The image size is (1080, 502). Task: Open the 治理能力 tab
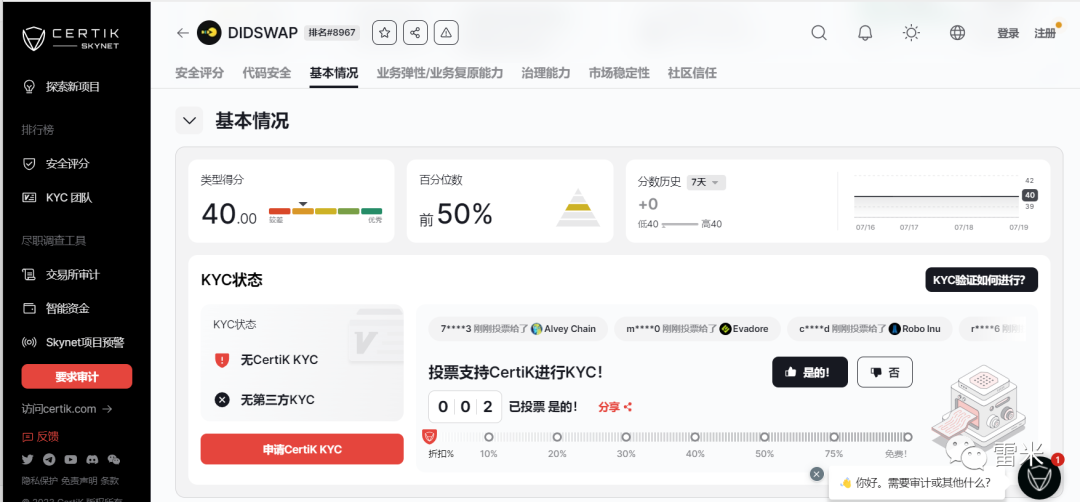546,73
